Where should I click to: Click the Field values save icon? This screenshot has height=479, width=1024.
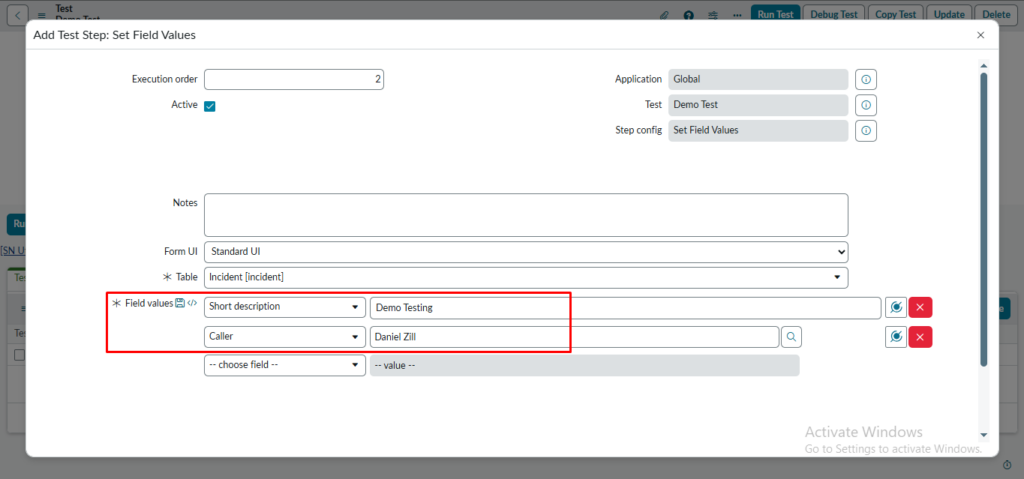click(180, 303)
